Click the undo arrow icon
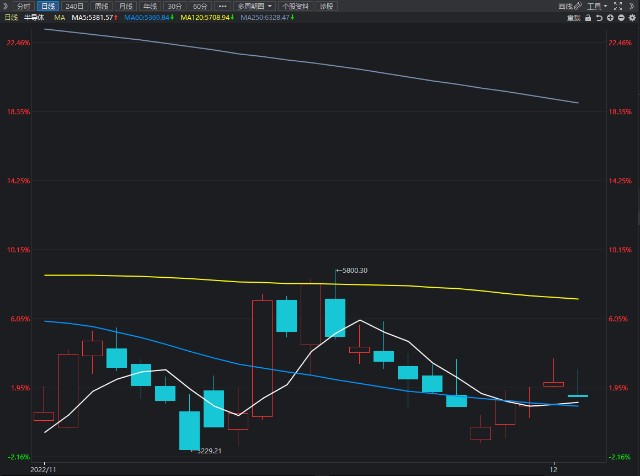The width and height of the screenshot is (640, 476). (599, 18)
